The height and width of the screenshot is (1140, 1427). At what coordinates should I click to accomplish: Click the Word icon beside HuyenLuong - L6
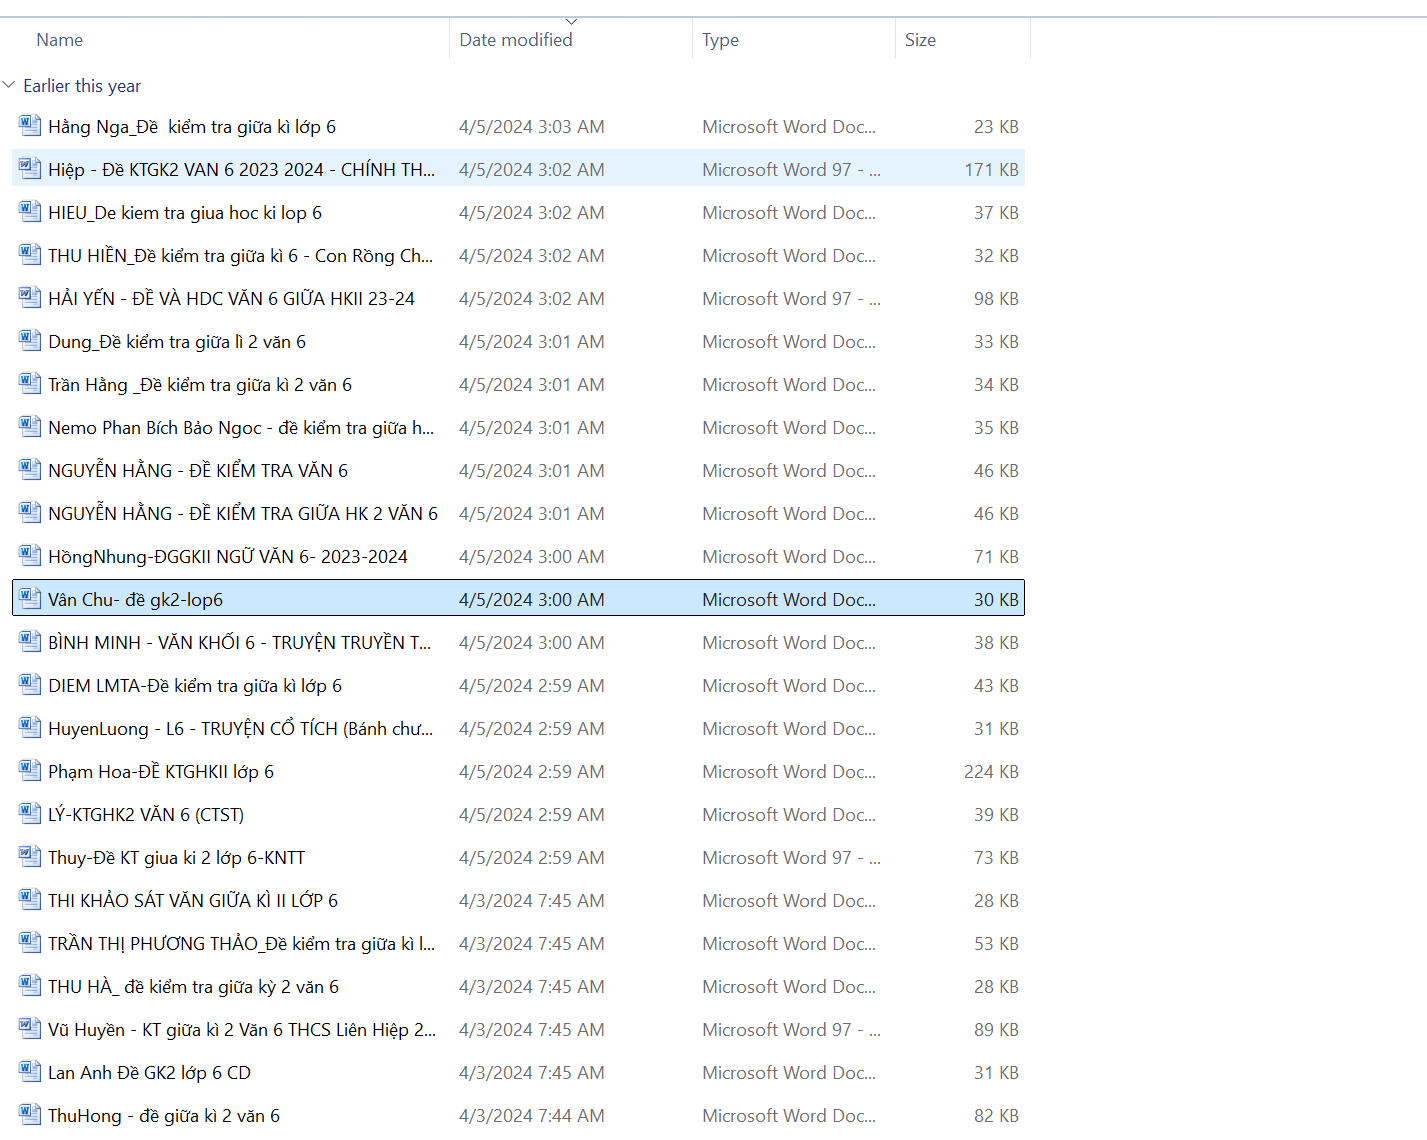(30, 728)
